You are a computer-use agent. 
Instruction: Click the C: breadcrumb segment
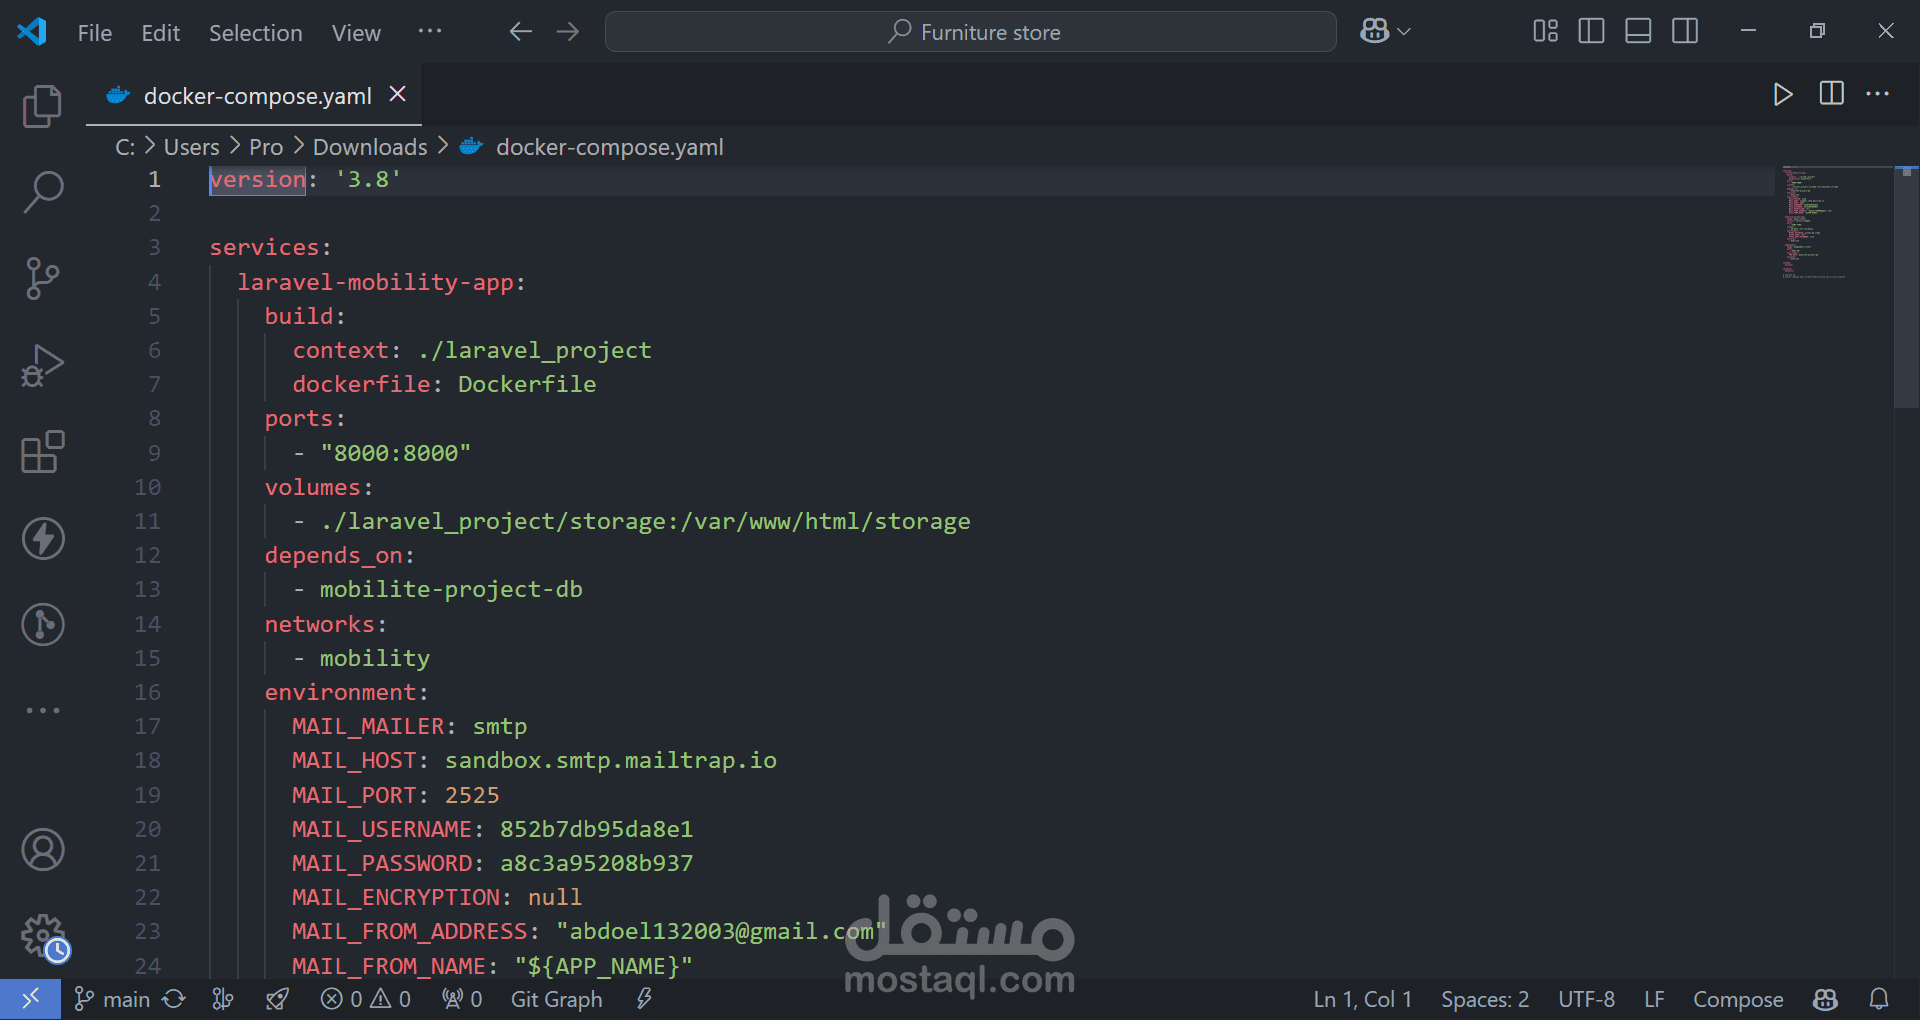tap(125, 147)
